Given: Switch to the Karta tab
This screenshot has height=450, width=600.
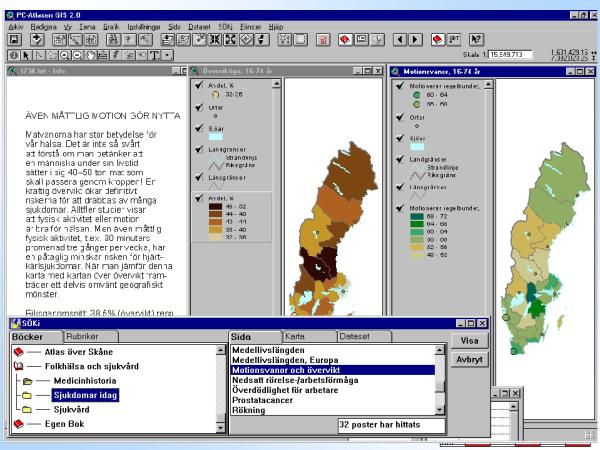Looking at the screenshot, I should coord(294,337).
